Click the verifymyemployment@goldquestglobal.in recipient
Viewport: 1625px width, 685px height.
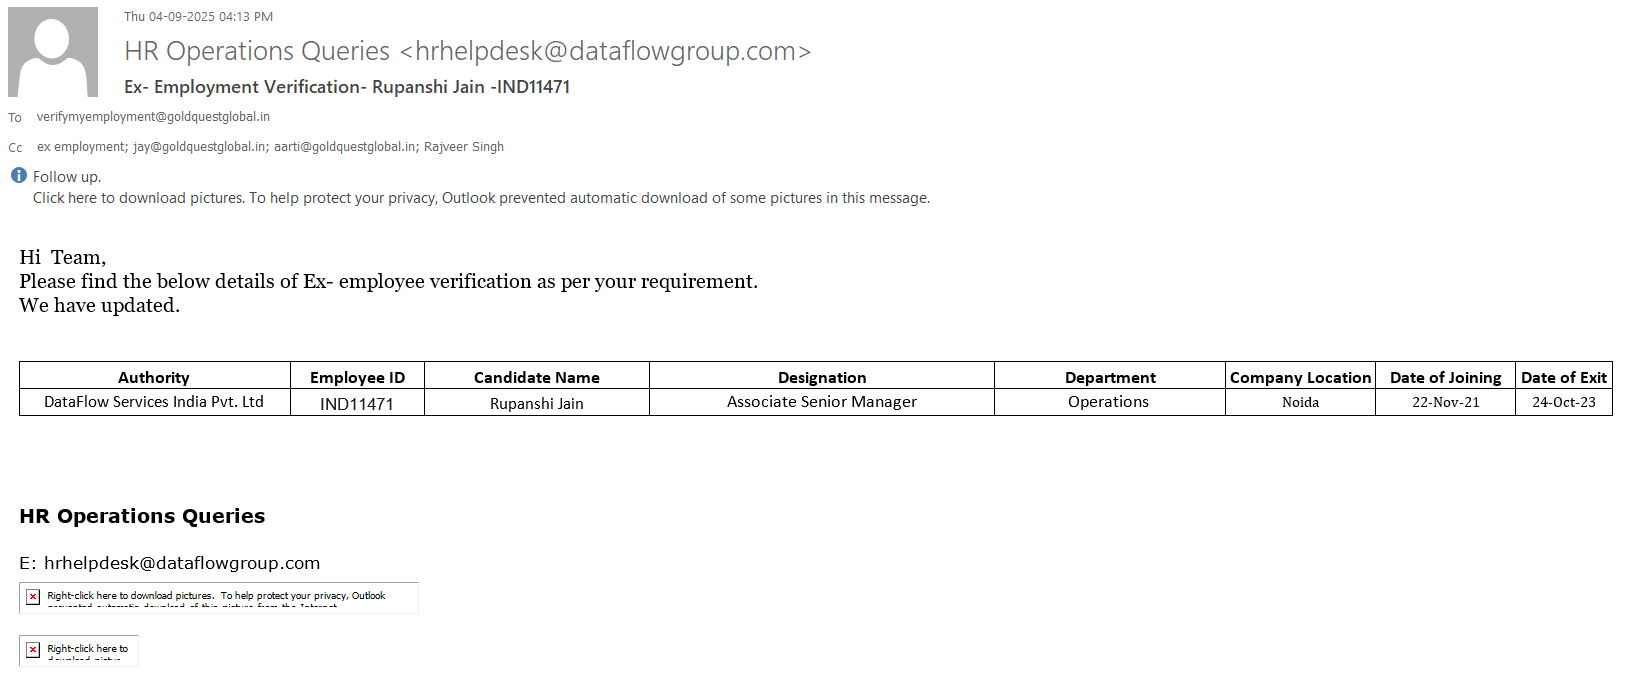(x=153, y=117)
